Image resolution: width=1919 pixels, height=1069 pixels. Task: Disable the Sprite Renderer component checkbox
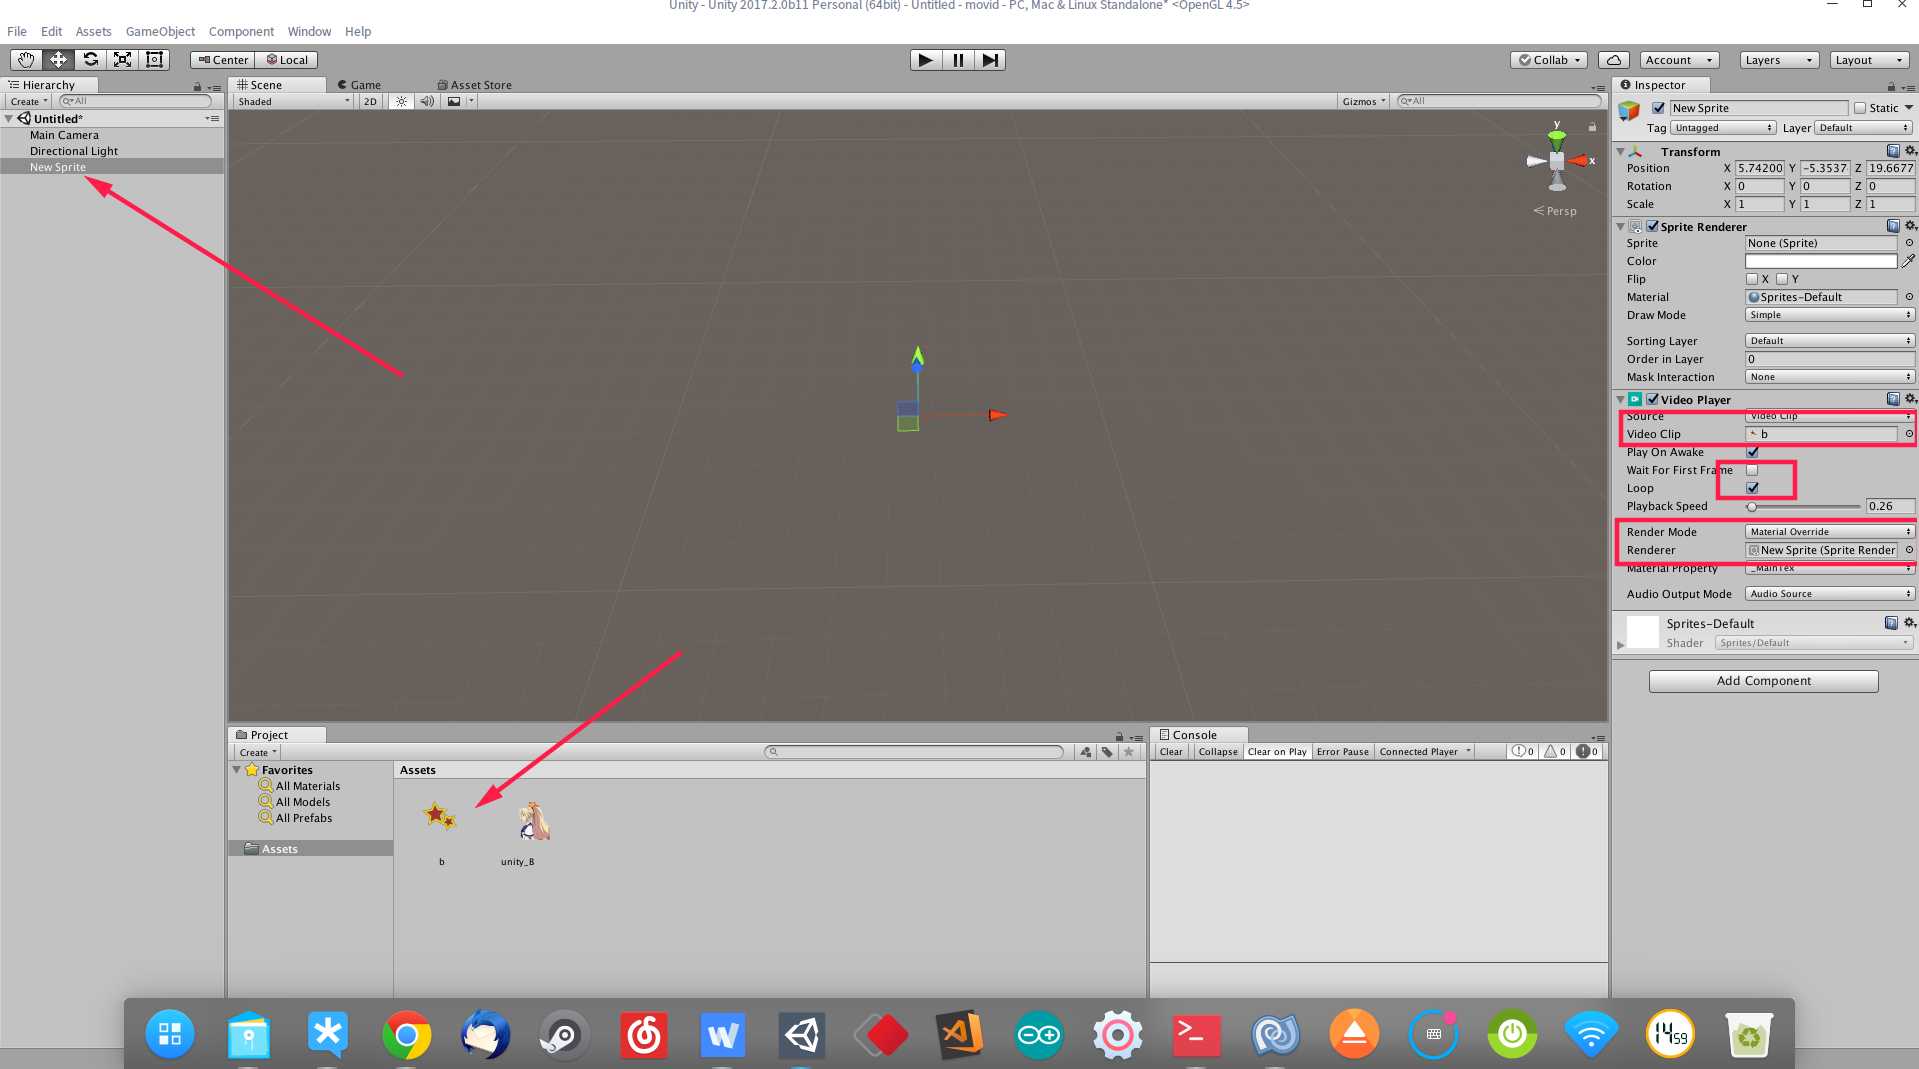pos(1653,226)
